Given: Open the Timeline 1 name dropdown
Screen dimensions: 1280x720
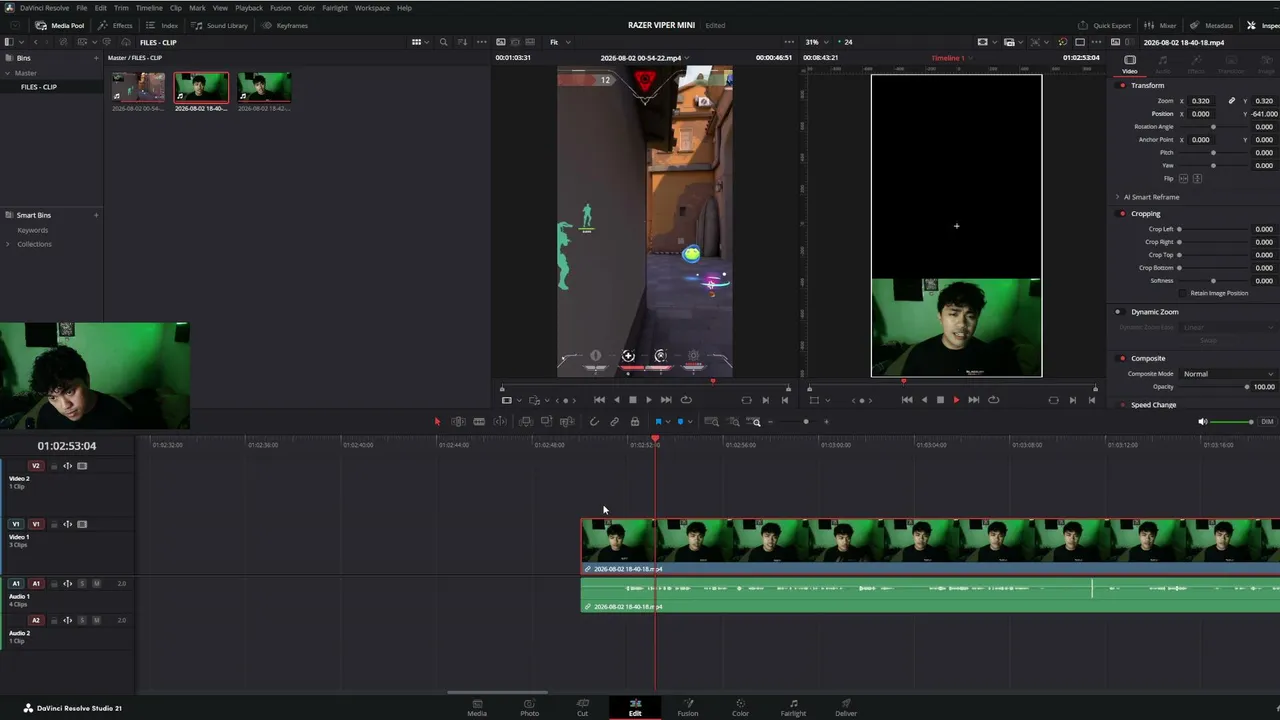Looking at the screenshot, I should pos(952,58).
